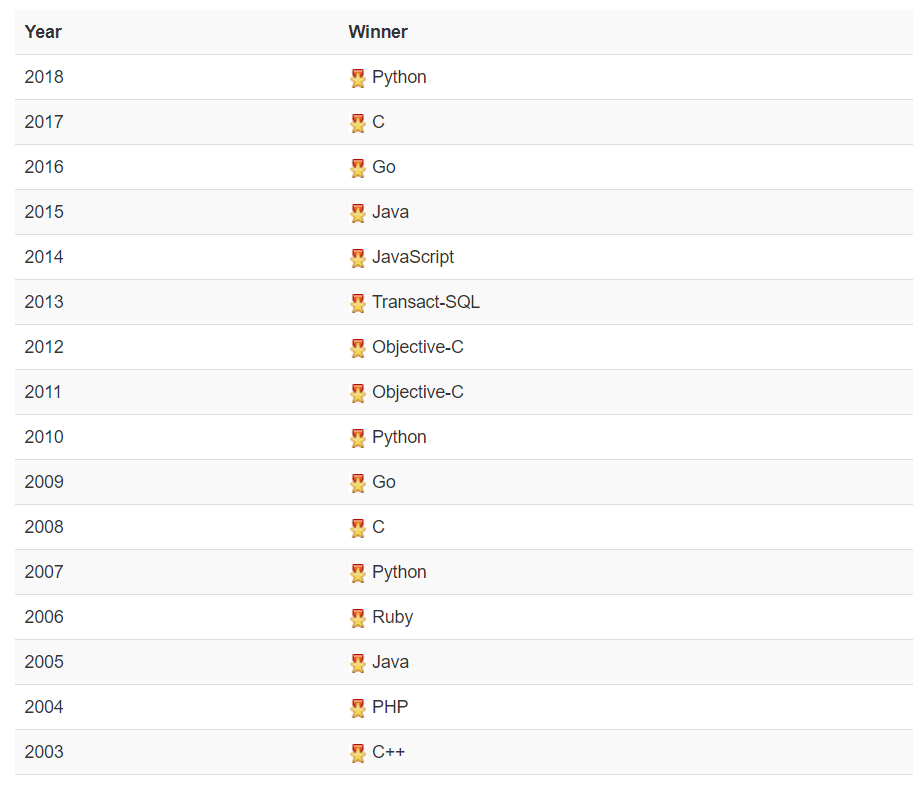
Task: Select the 2005 year cell
Action: [x=44, y=662]
